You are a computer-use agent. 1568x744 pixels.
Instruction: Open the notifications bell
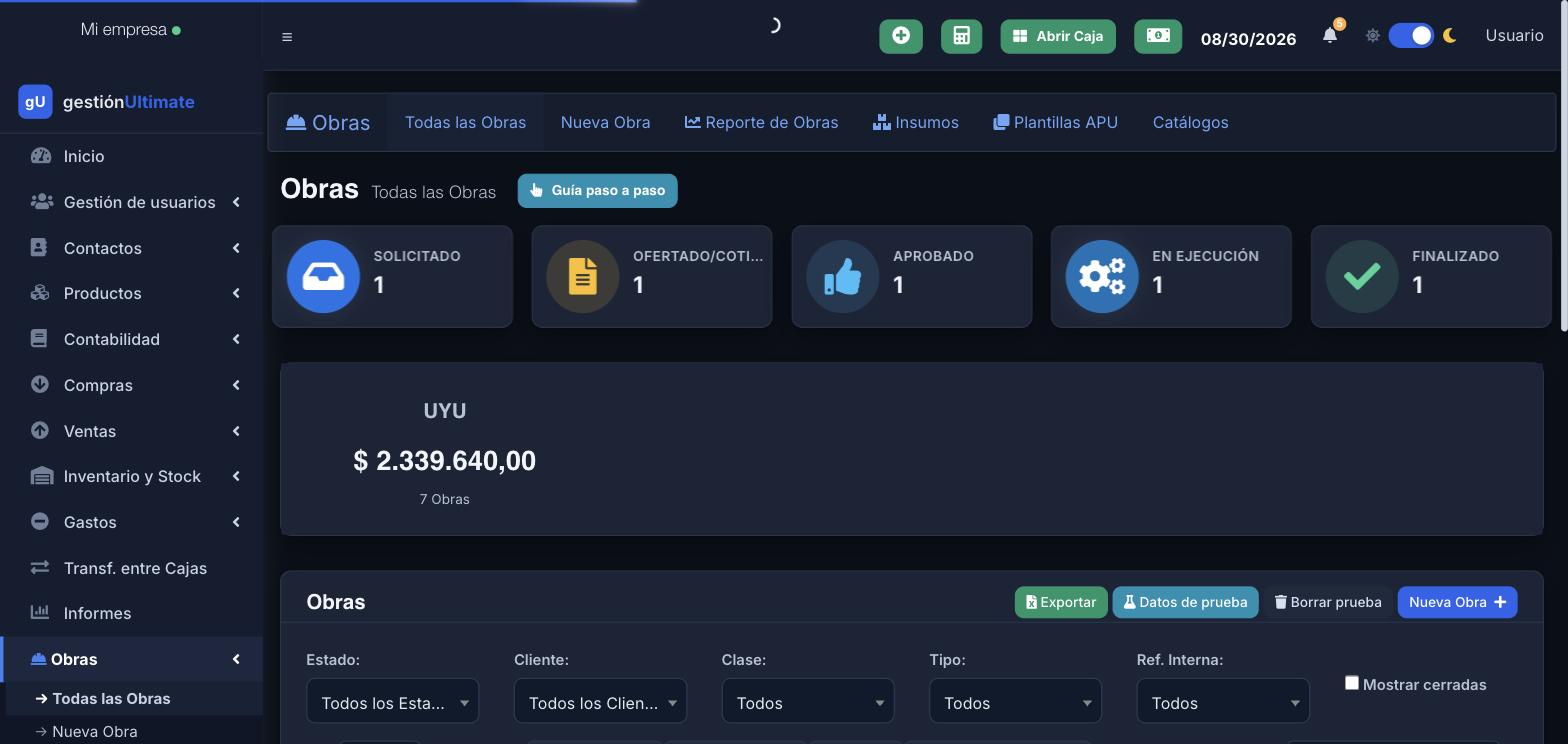tap(1330, 35)
